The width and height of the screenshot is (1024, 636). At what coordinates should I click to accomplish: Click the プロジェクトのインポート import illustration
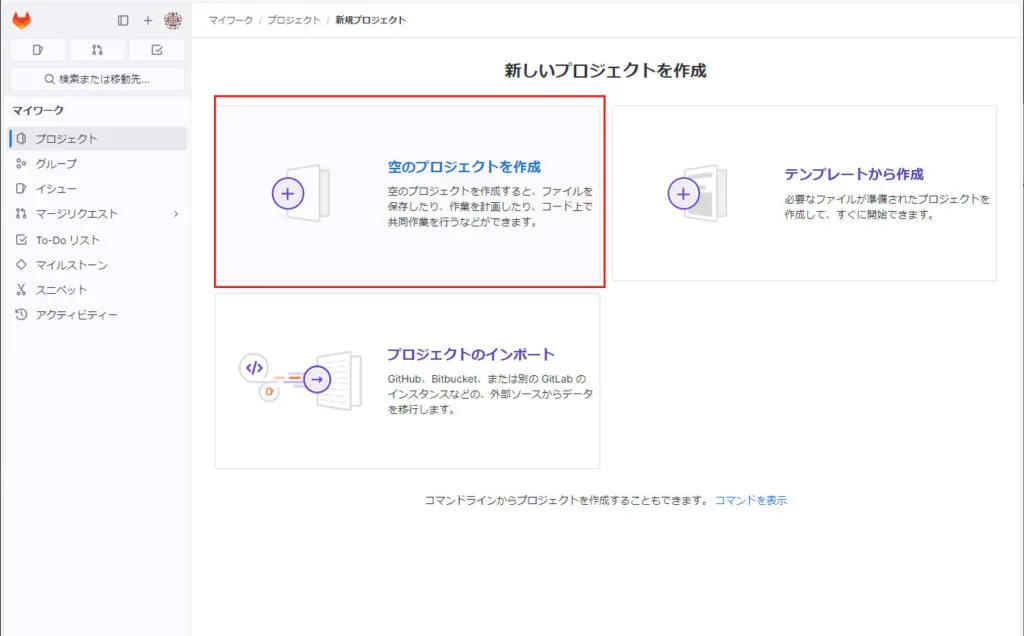click(300, 379)
